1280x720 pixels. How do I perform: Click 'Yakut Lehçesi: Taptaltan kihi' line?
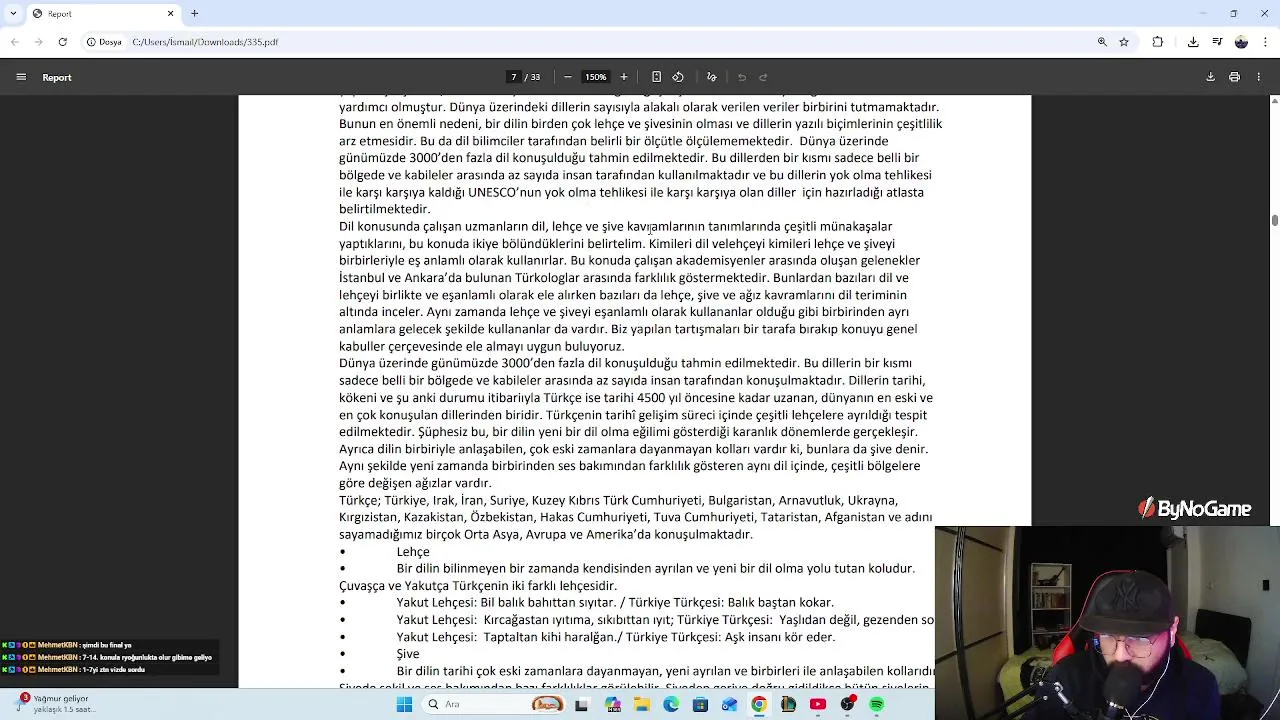click(x=615, y=637)
